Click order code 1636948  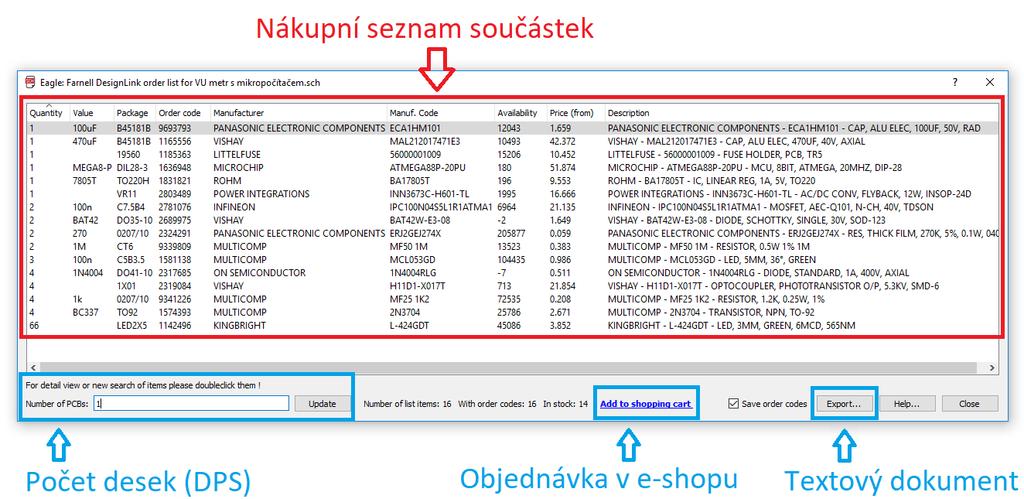pyautogui.click(x=174, y=168)
